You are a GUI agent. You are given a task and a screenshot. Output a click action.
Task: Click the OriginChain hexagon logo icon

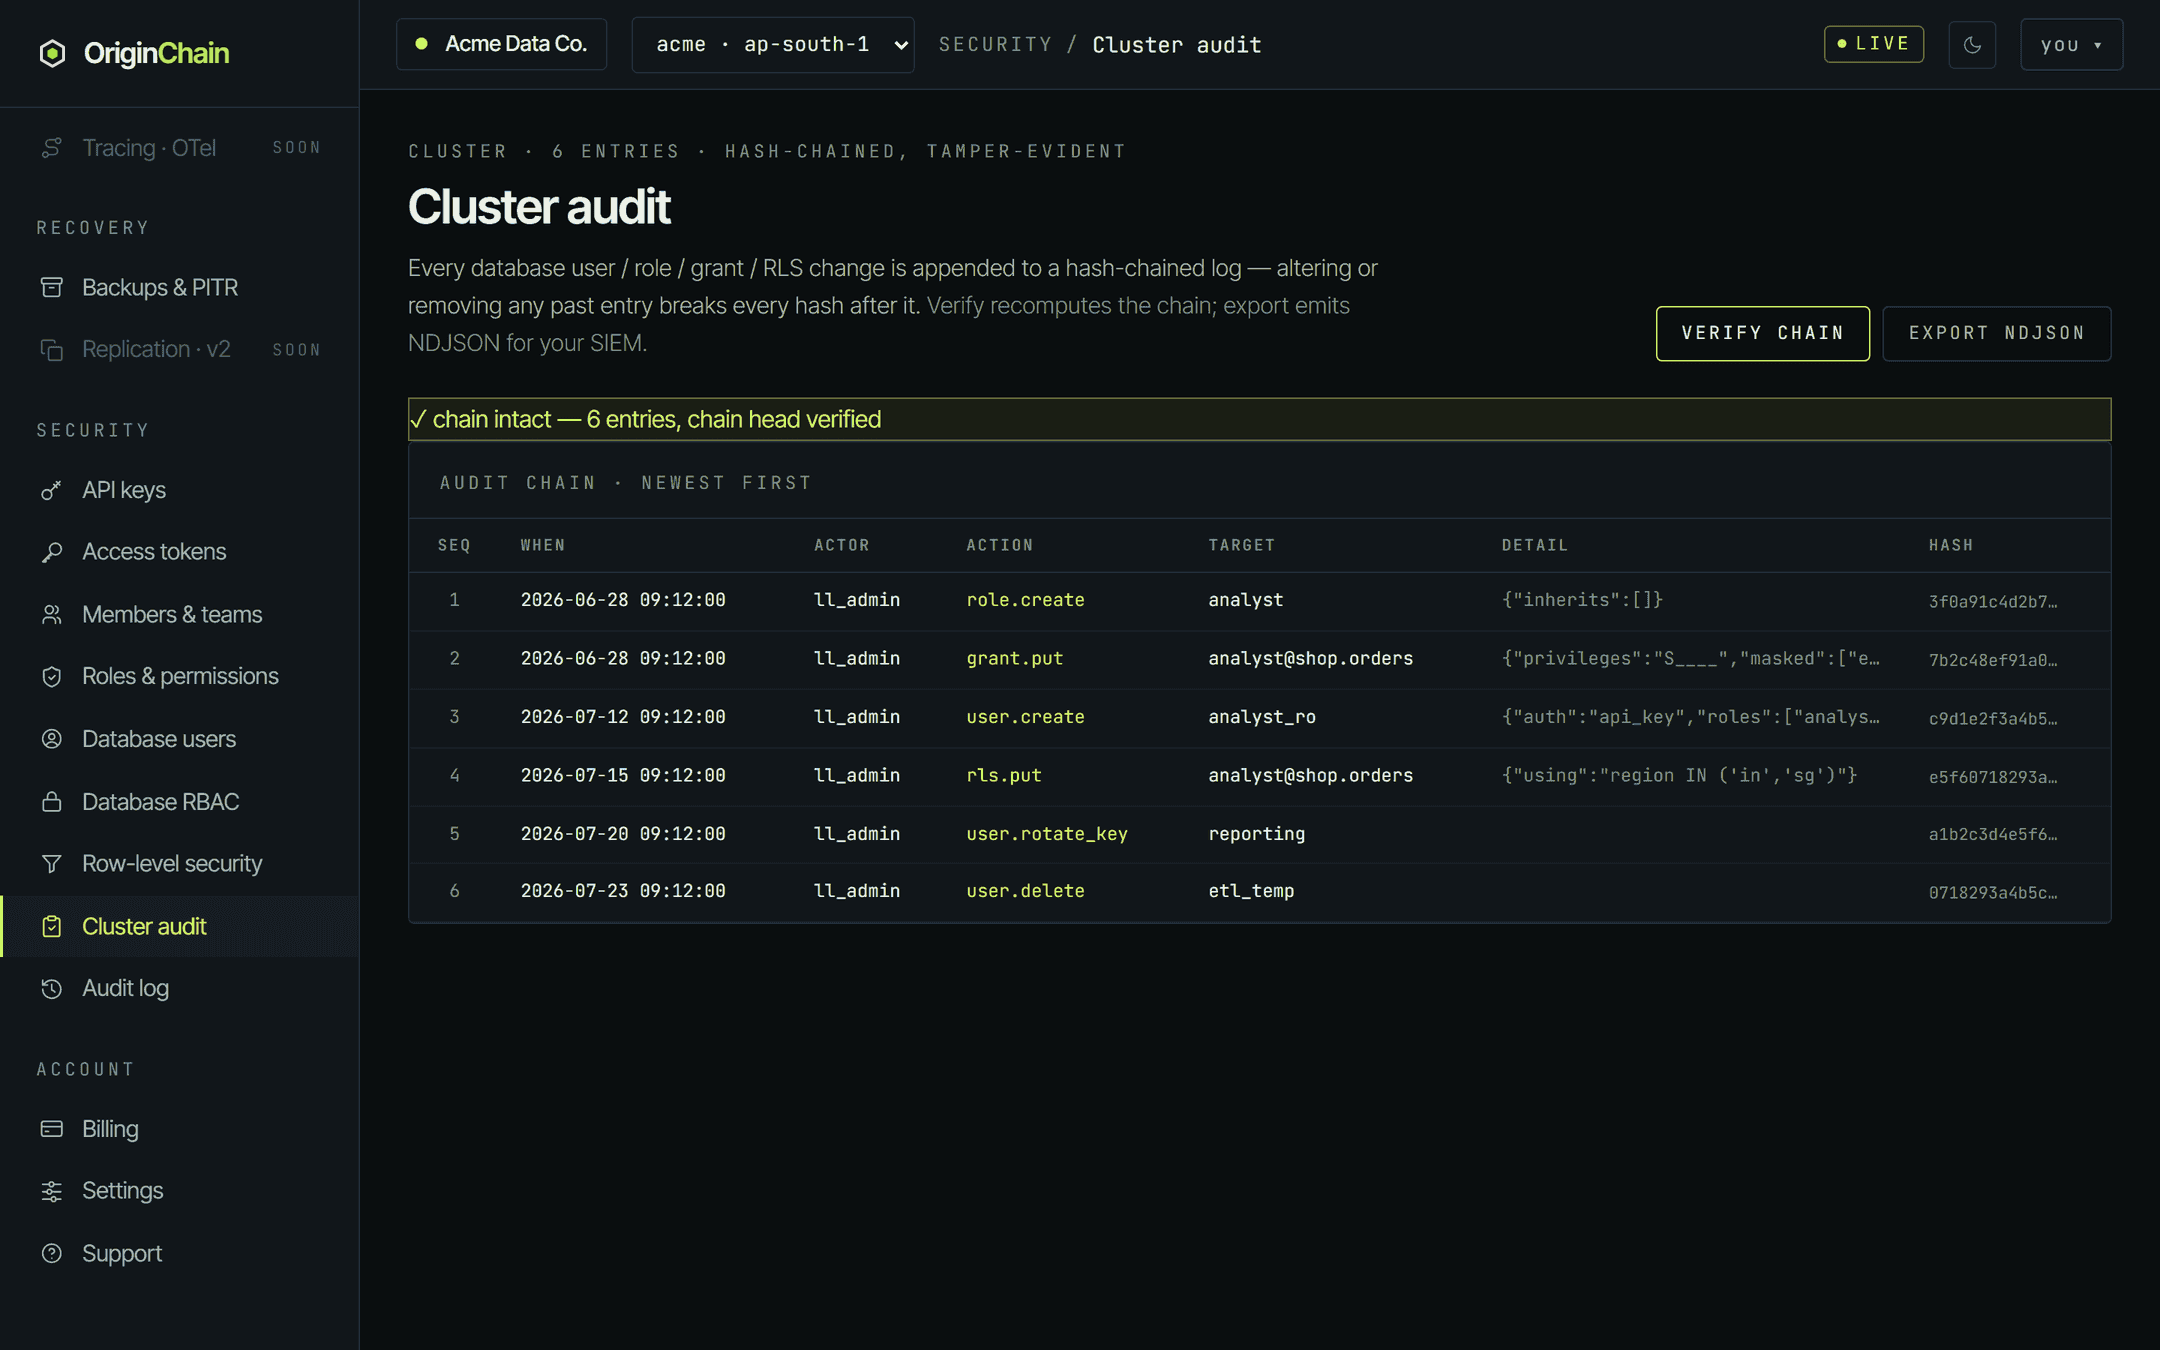tap(52, 53)
